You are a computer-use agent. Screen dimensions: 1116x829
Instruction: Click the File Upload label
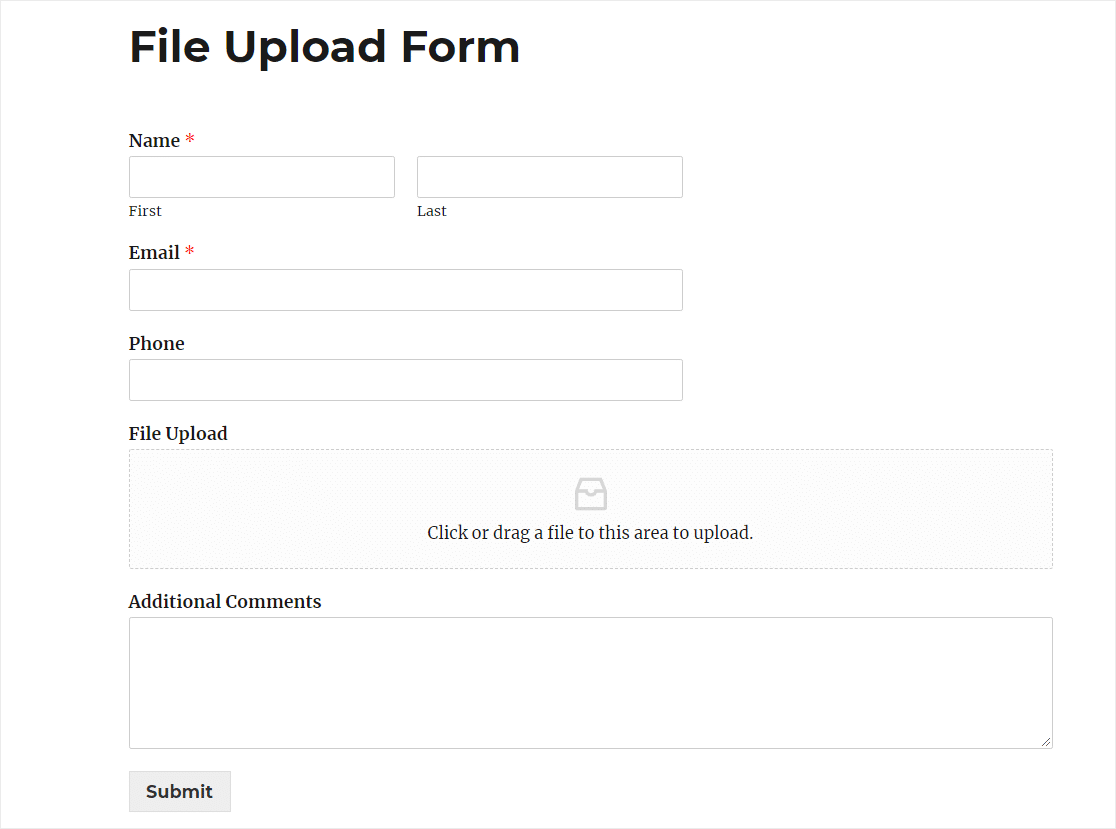pyautogui.click(x=178, y=434)
